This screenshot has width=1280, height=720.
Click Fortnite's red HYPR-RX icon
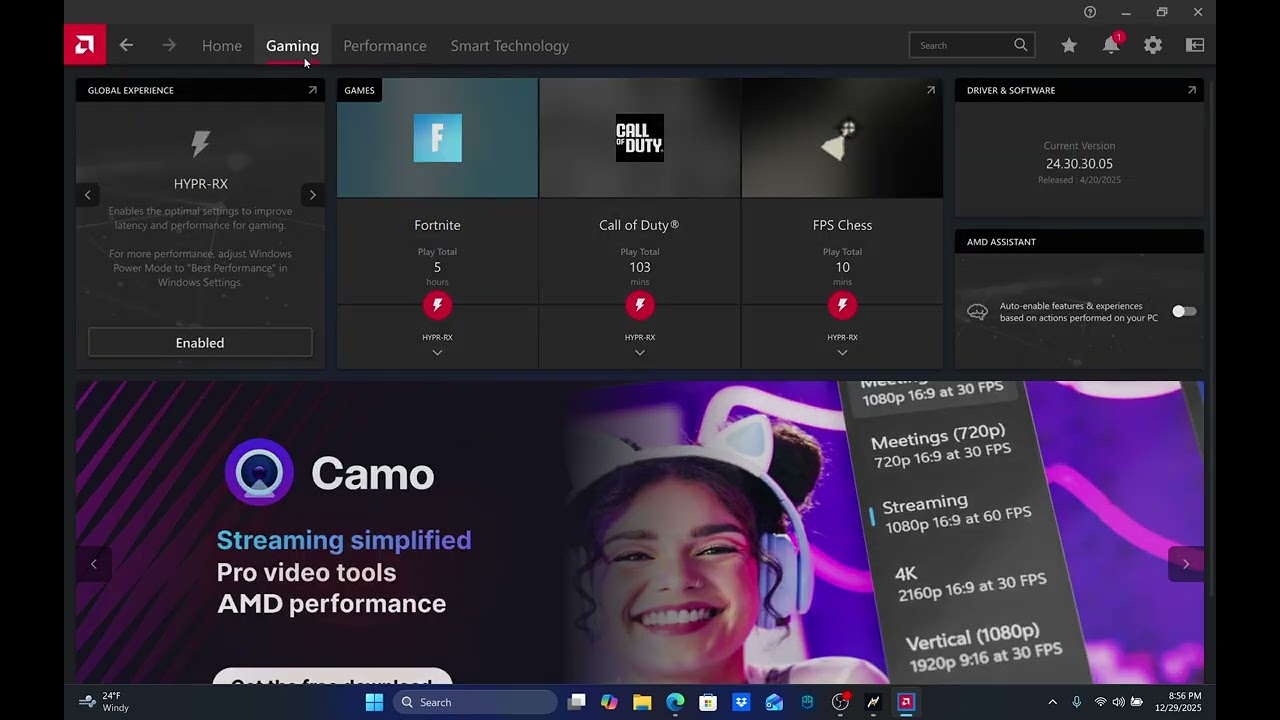[437, 305]
